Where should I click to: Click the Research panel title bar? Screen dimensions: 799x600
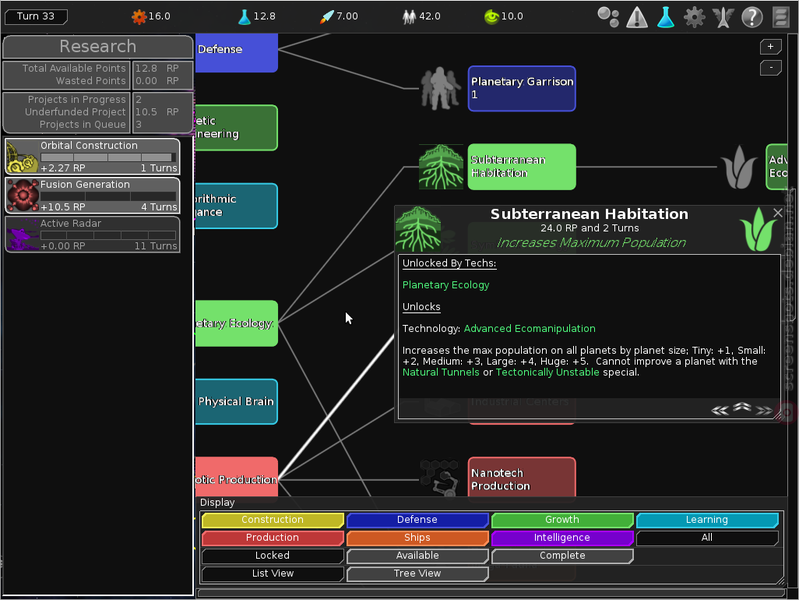click(x=98, y=46)
